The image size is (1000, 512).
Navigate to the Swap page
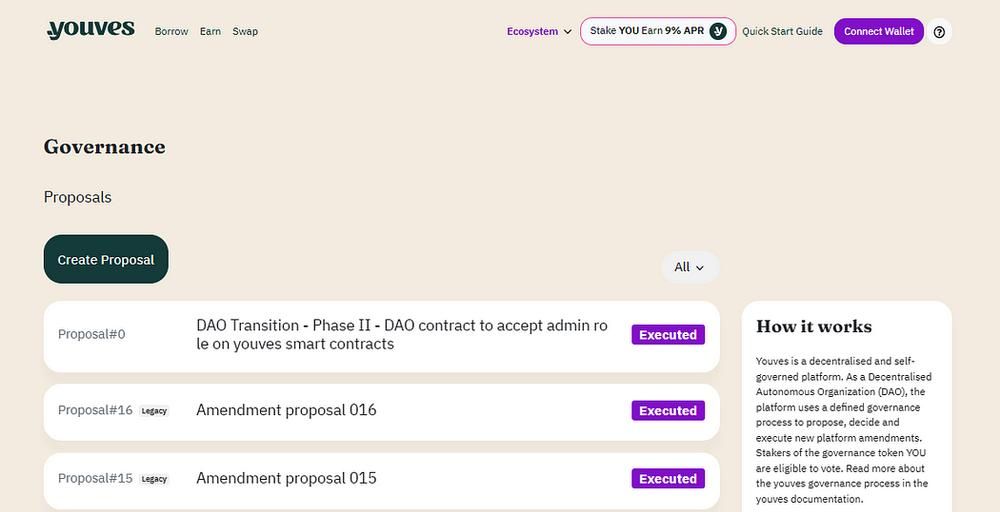[x=245, y=32]
